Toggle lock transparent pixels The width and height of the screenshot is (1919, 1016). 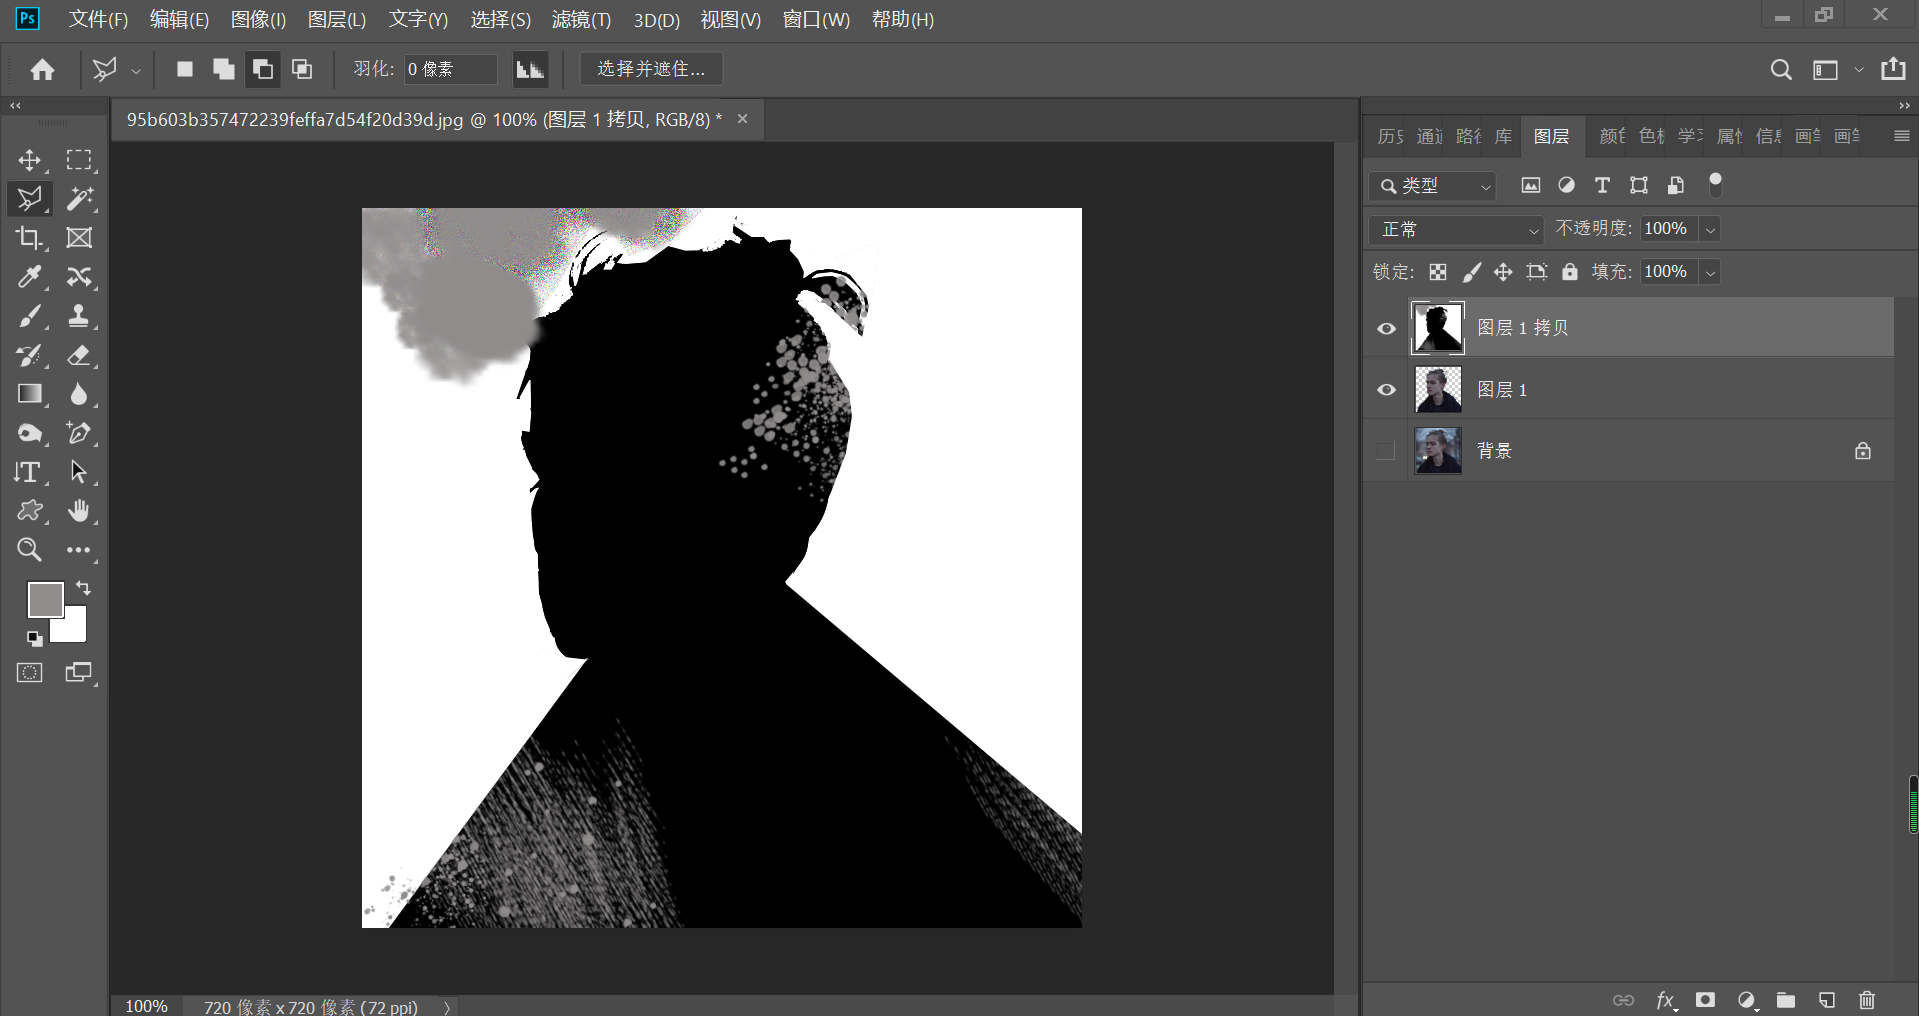click(x=1438, y=272)
